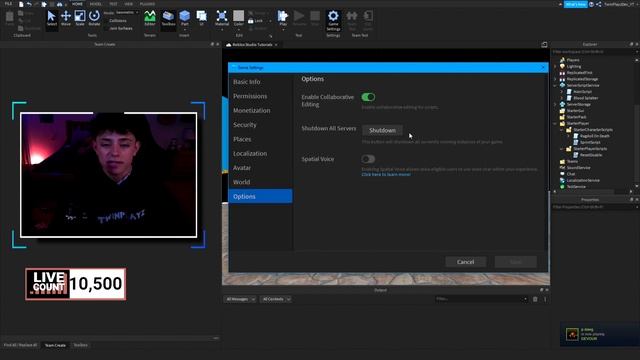
Task: Open the Spatial Voice learn more link
Action: [x=386, y=174]
